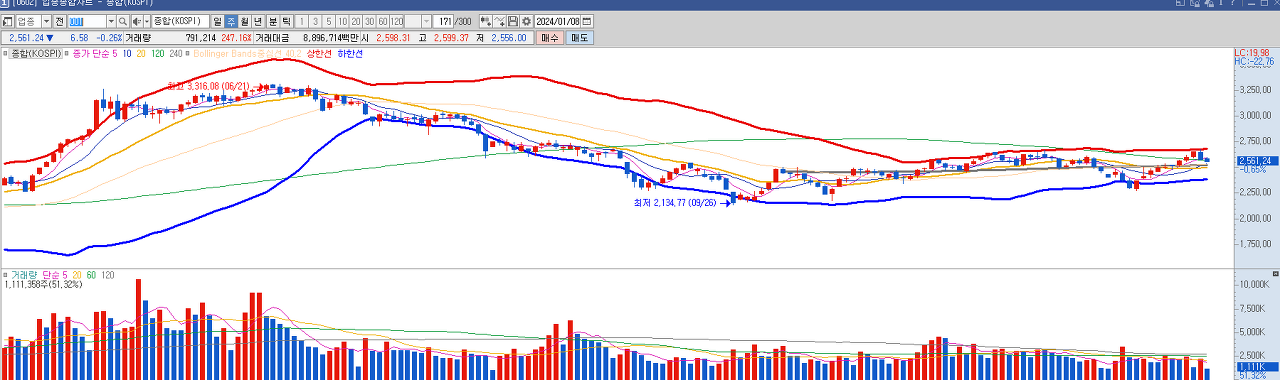Viewport: 1280px width, 380px height.
Task: Click the moving average 10 legend label in price panel
Action: [128, 53]
